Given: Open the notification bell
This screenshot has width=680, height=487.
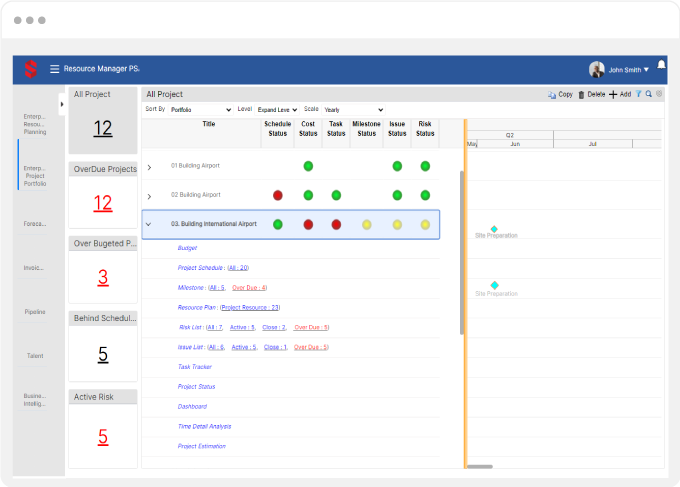Looking at the screenshot, I should 661,65.
